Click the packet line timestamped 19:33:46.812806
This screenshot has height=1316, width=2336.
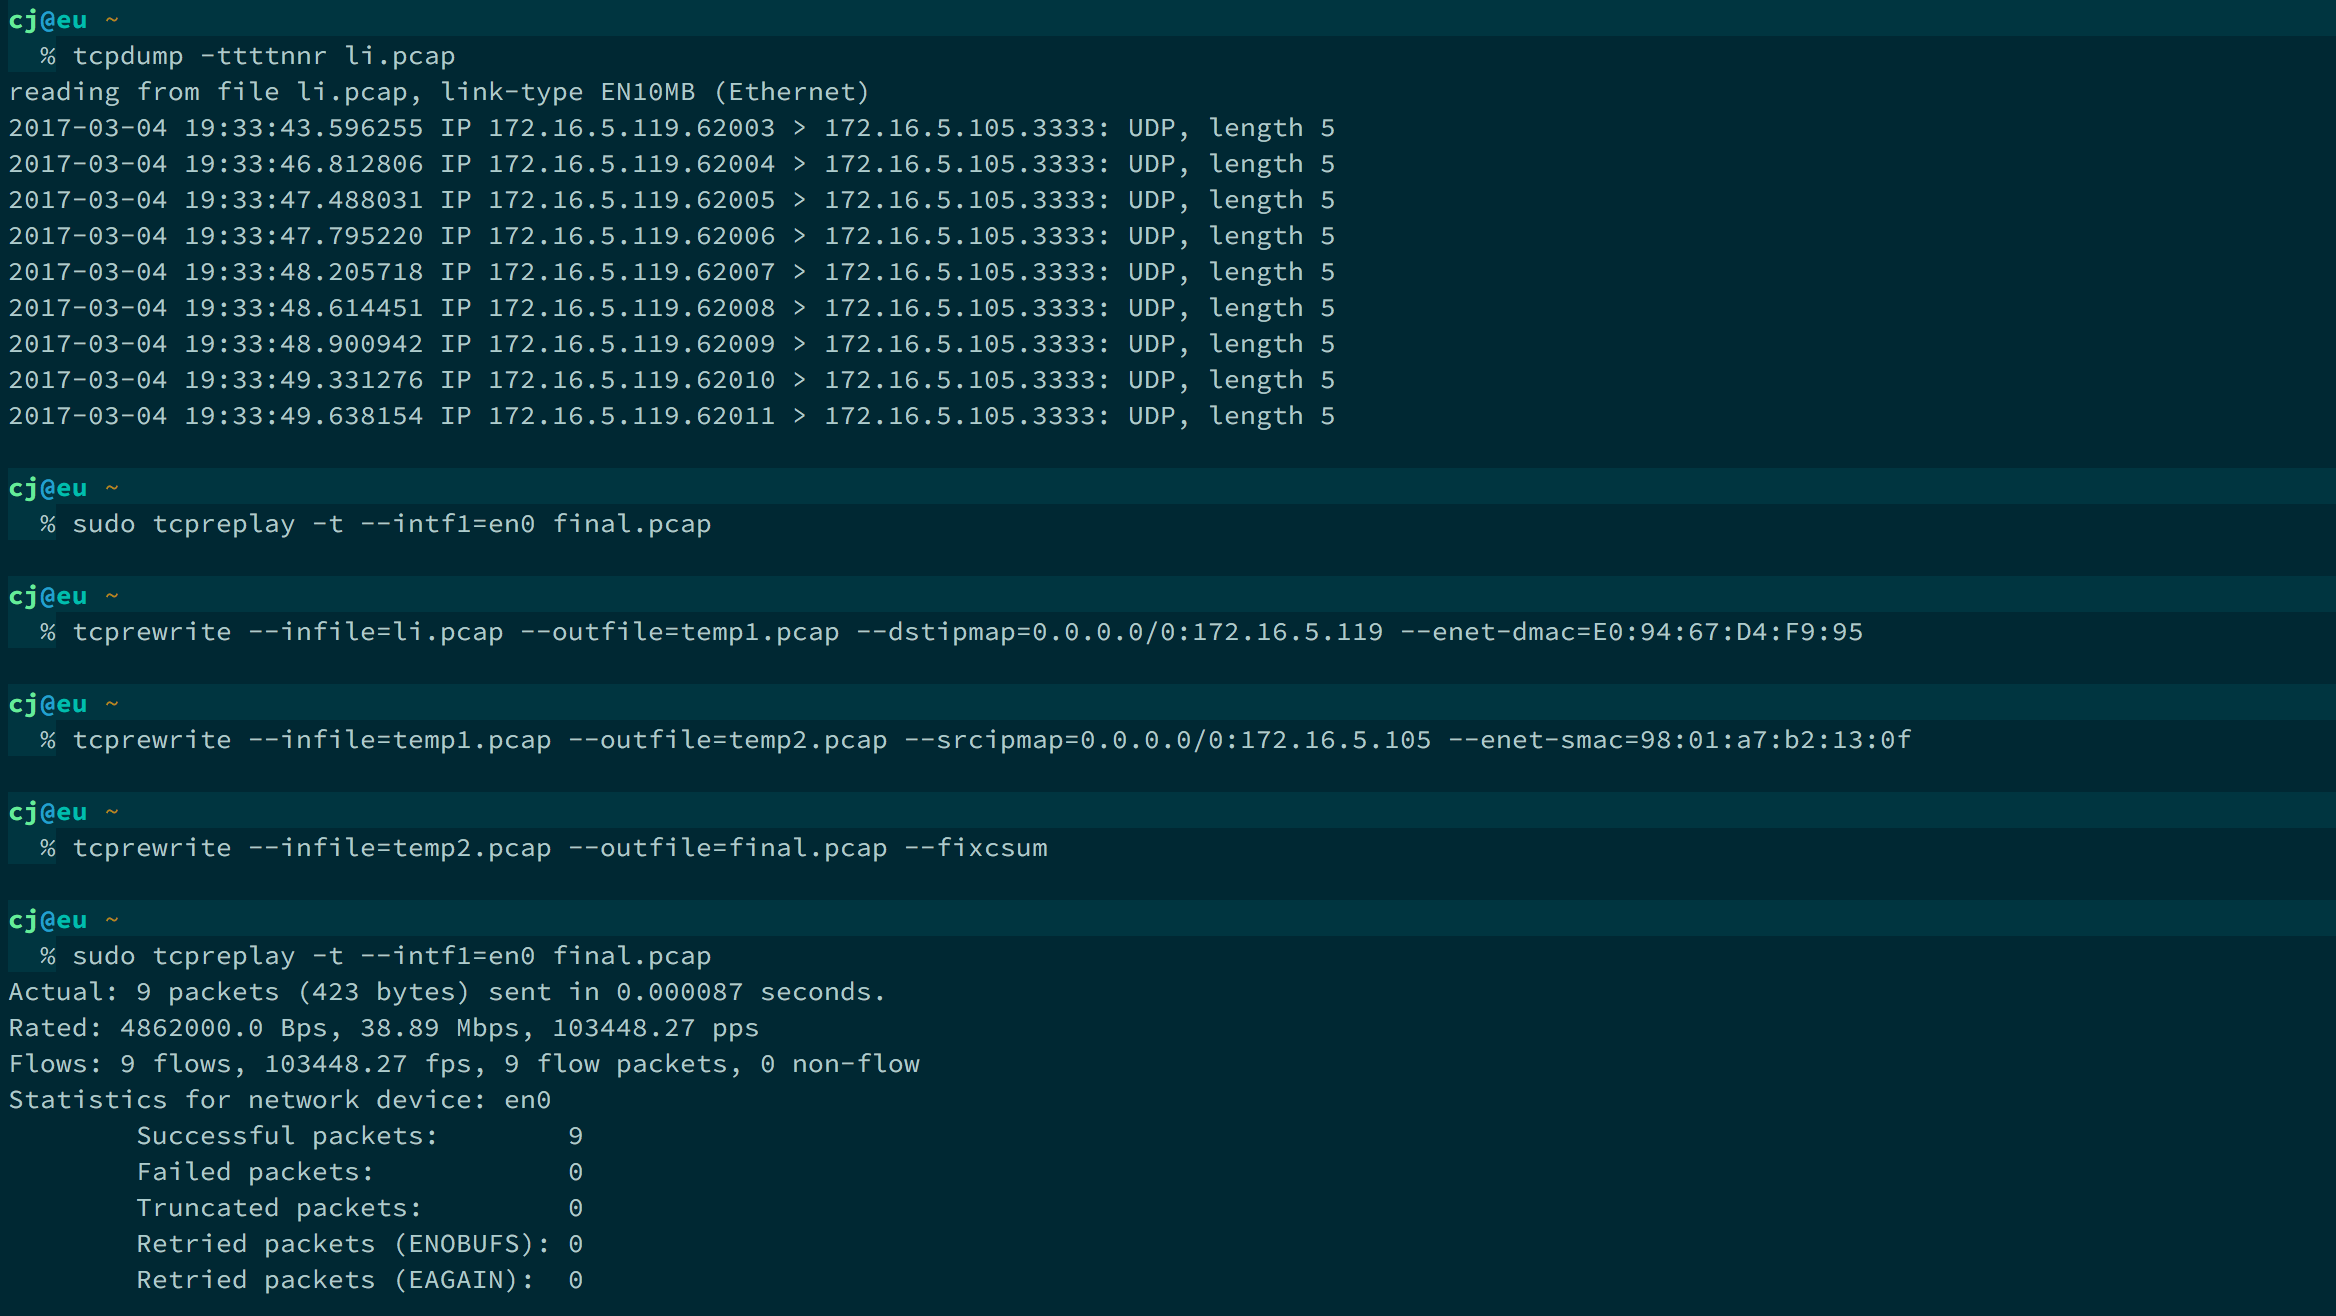click(670, 164)
